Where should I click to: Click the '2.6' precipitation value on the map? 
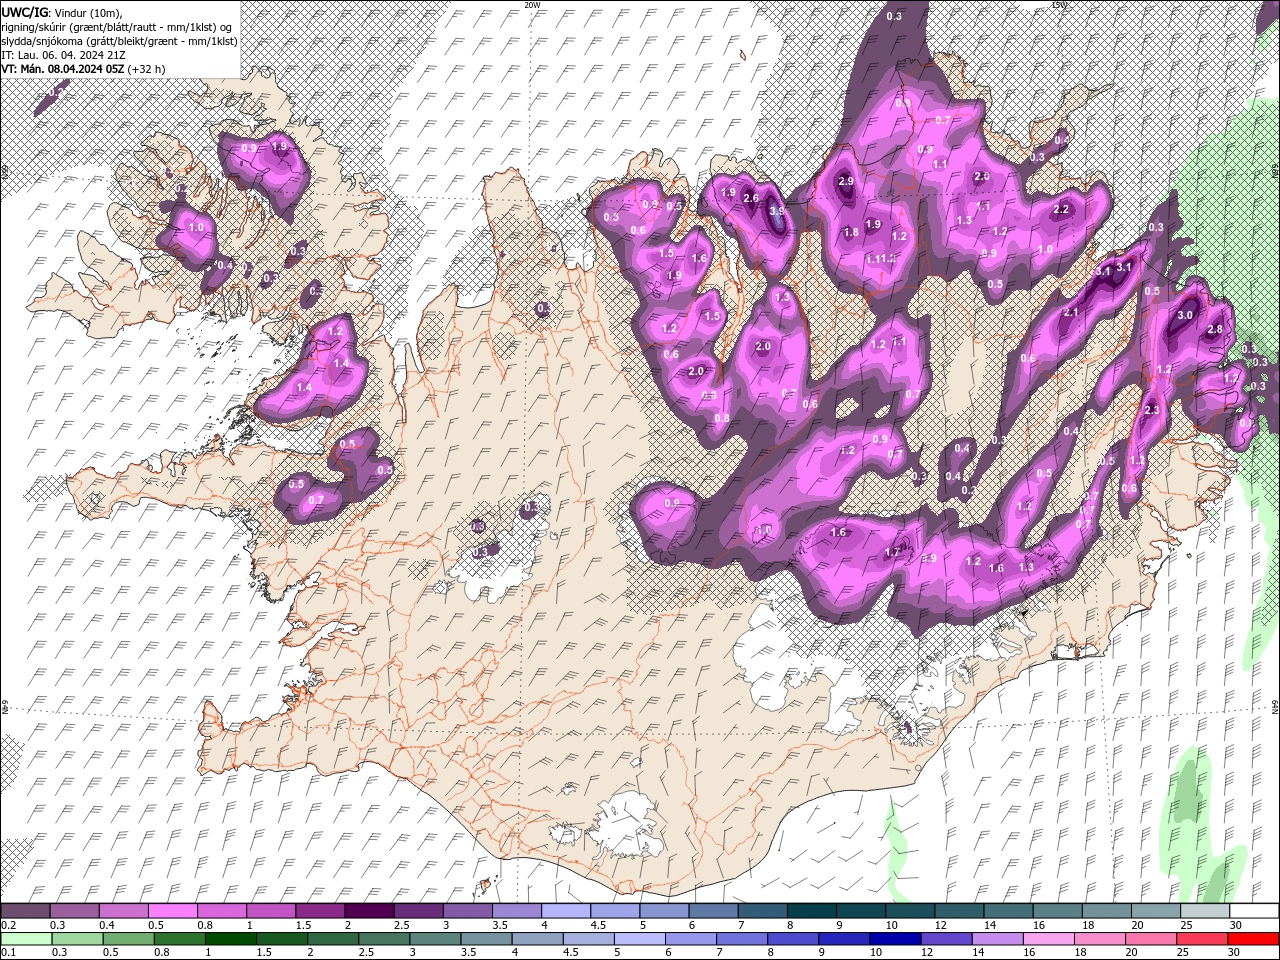(752, 198)
